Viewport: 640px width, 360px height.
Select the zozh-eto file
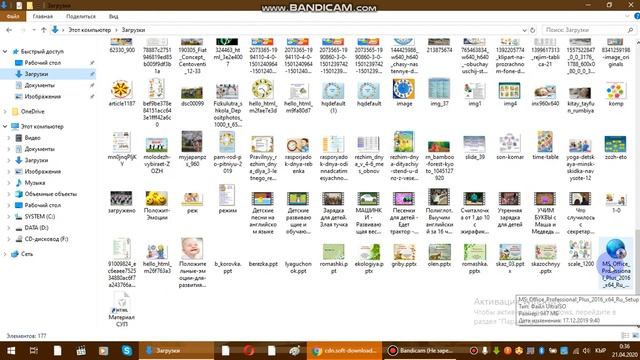coord(616,148)
